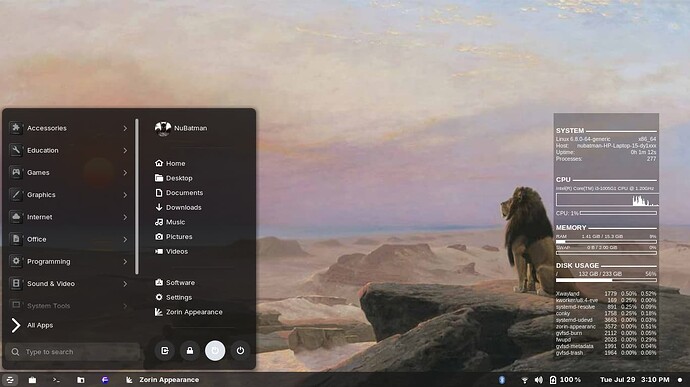Open the Home folder

tap(170, 163)
